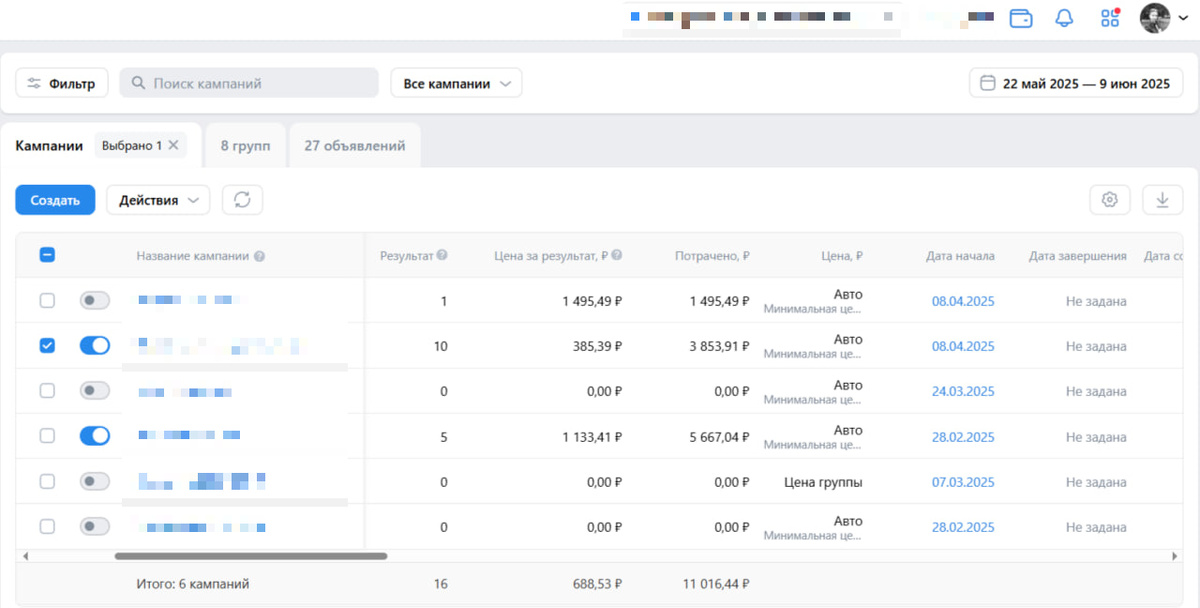
Task: Open table settings gear
Action: (1109, 200)
